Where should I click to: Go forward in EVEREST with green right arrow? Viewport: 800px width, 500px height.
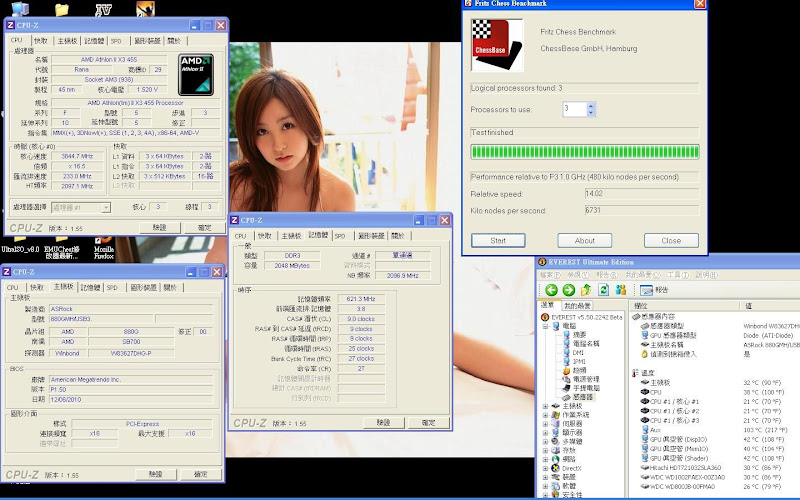[x=568, y=290]
